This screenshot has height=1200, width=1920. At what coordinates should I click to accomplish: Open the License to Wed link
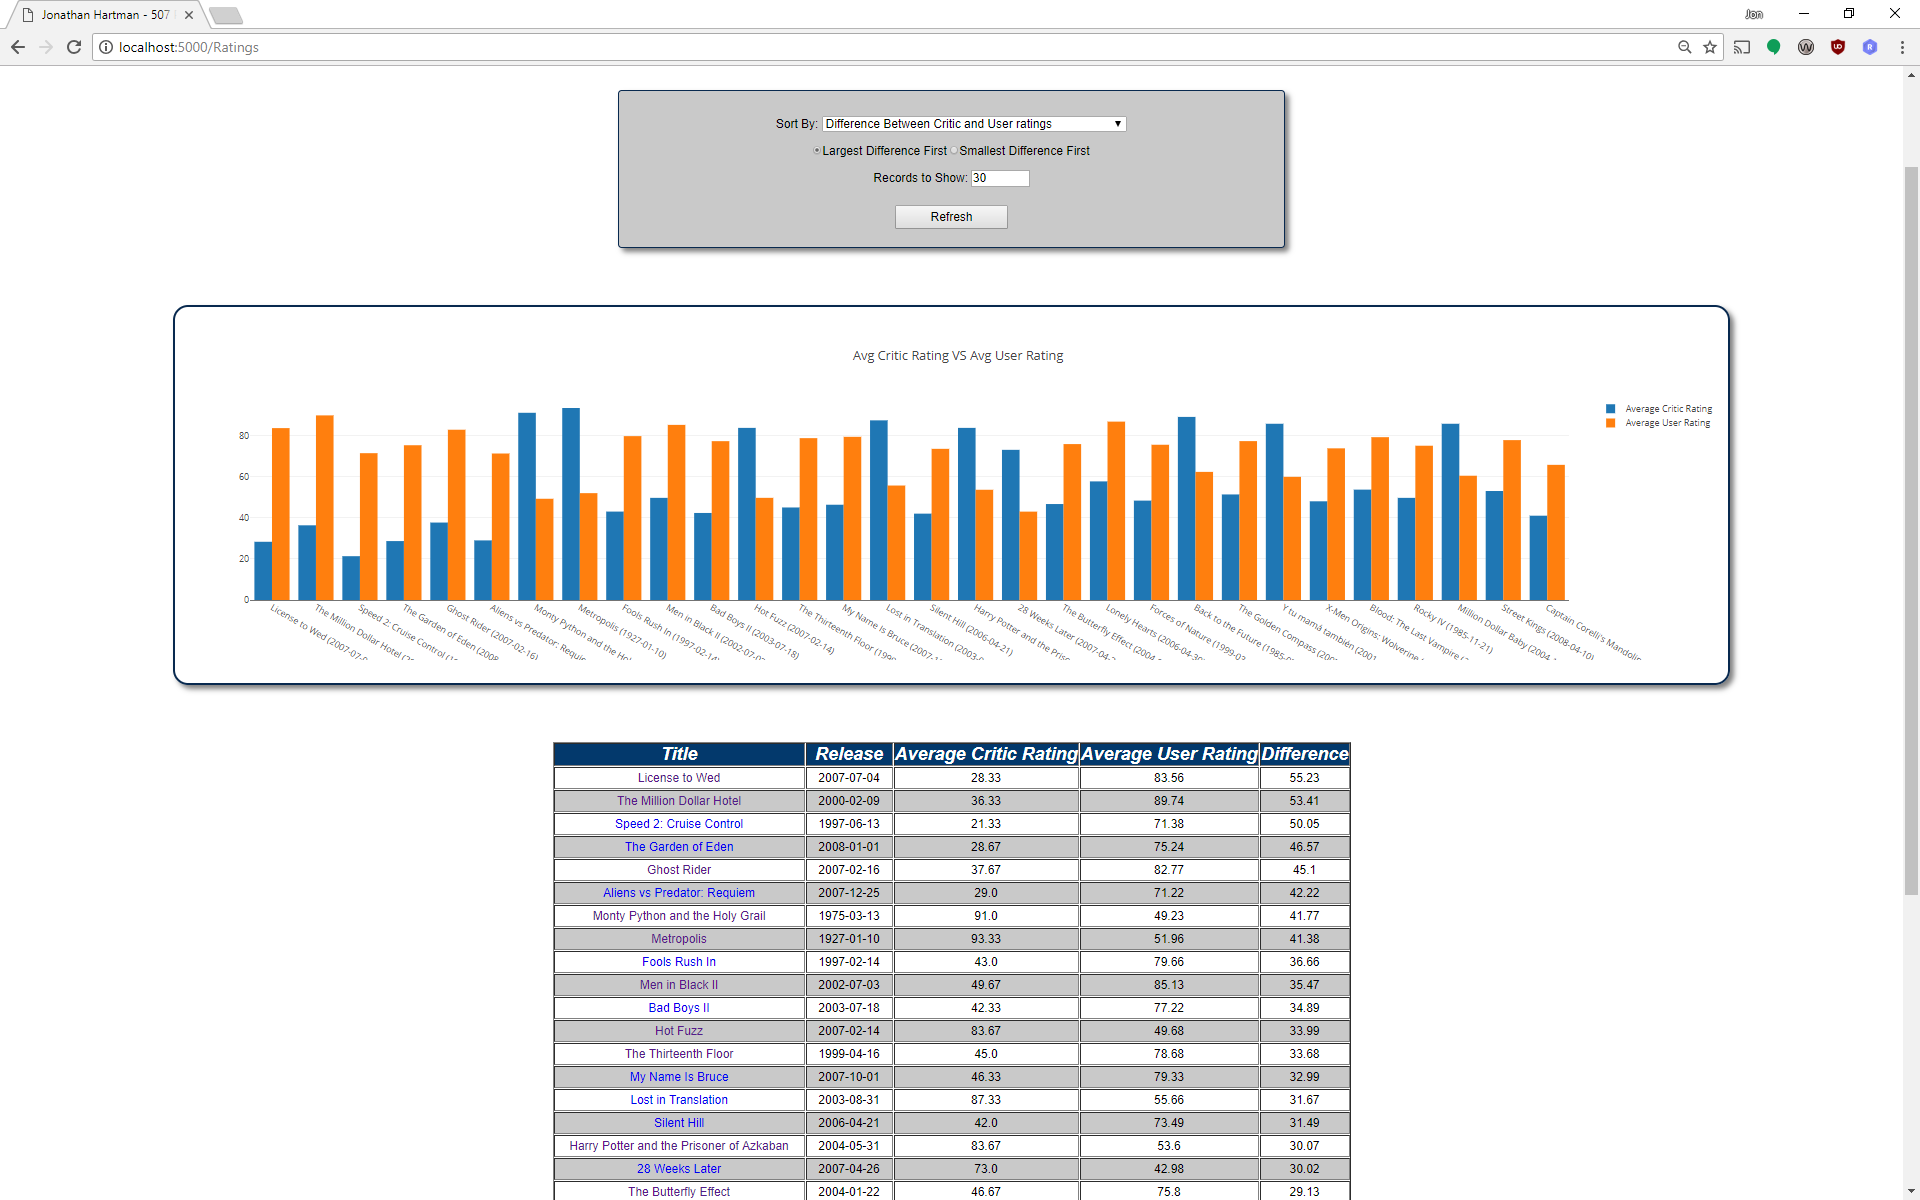click(x=679, y=778)
